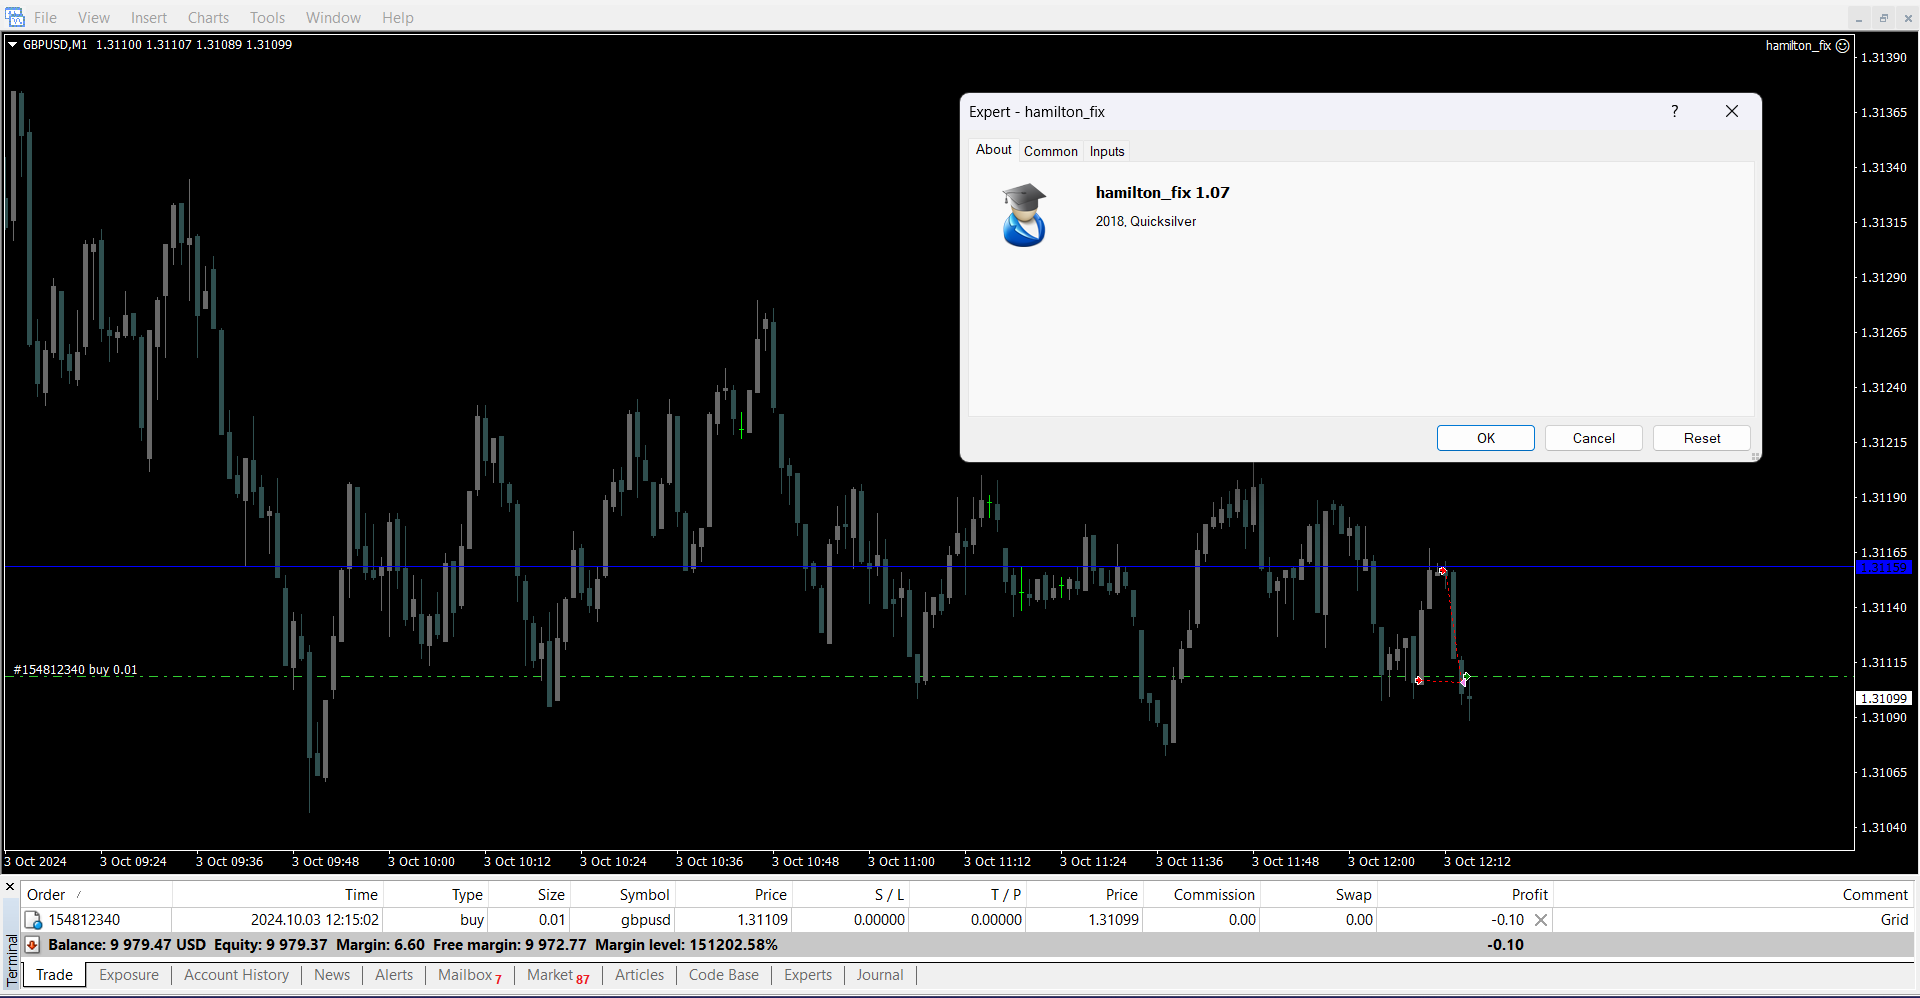Close the order with the X in Profit column
The width and height of the screenshot is (1920, 998).
click(x=1541, y=920)
